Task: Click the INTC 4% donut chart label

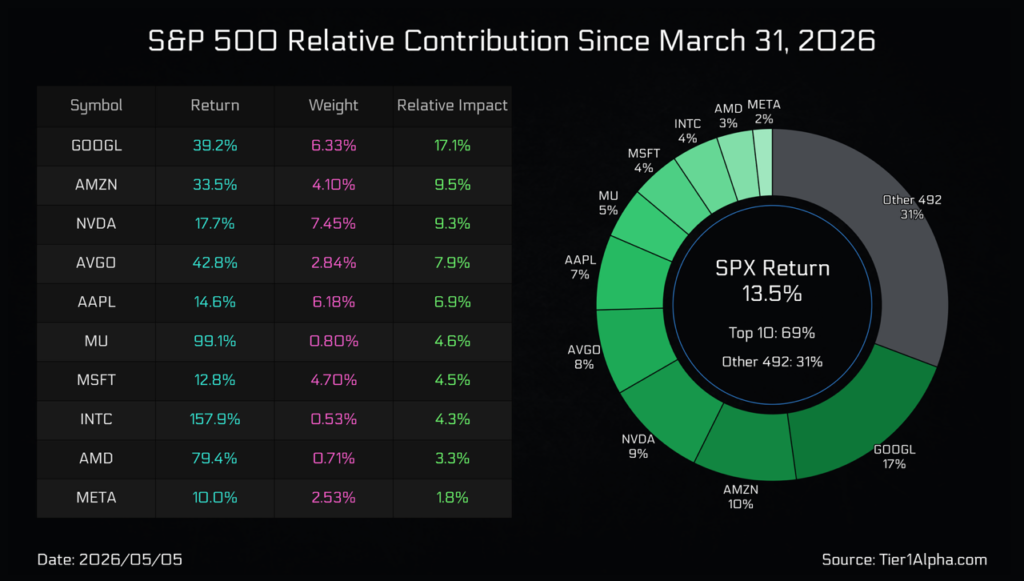Action: [x=687, y=131]
